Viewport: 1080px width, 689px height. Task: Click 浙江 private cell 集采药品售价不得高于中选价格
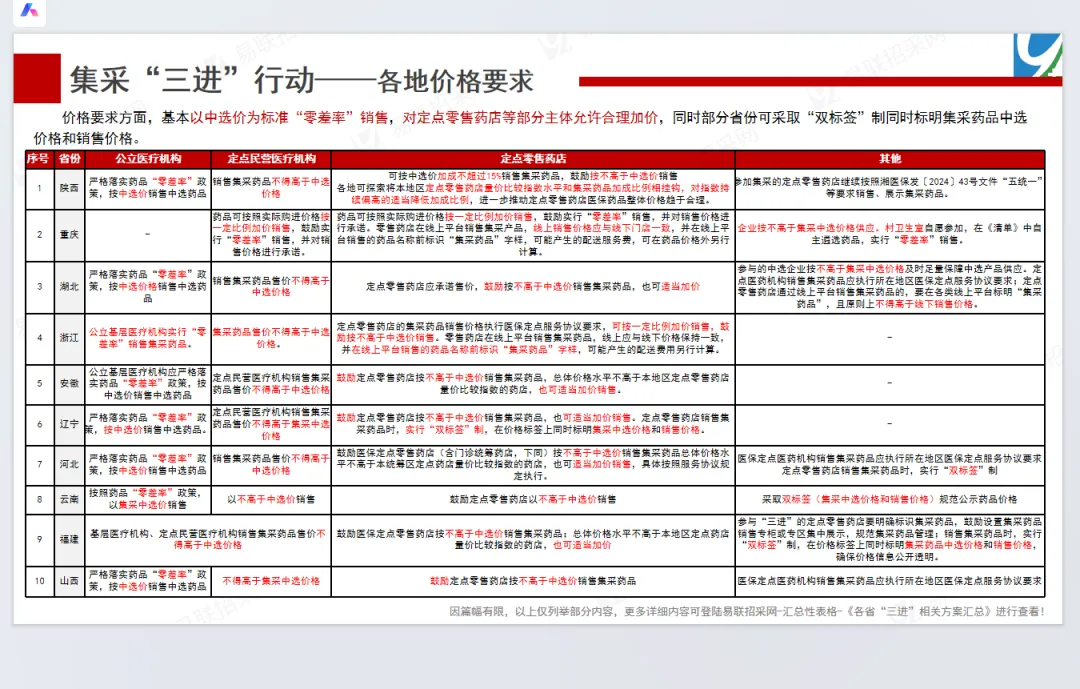[271, 338]
